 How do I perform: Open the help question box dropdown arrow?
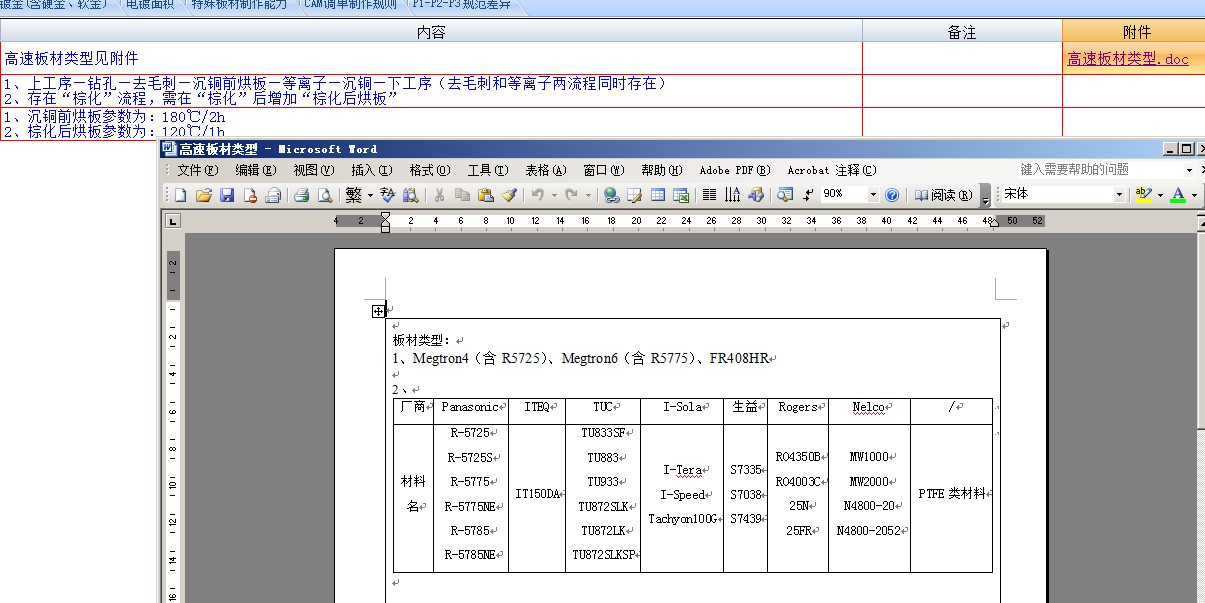coord(1189,170)
